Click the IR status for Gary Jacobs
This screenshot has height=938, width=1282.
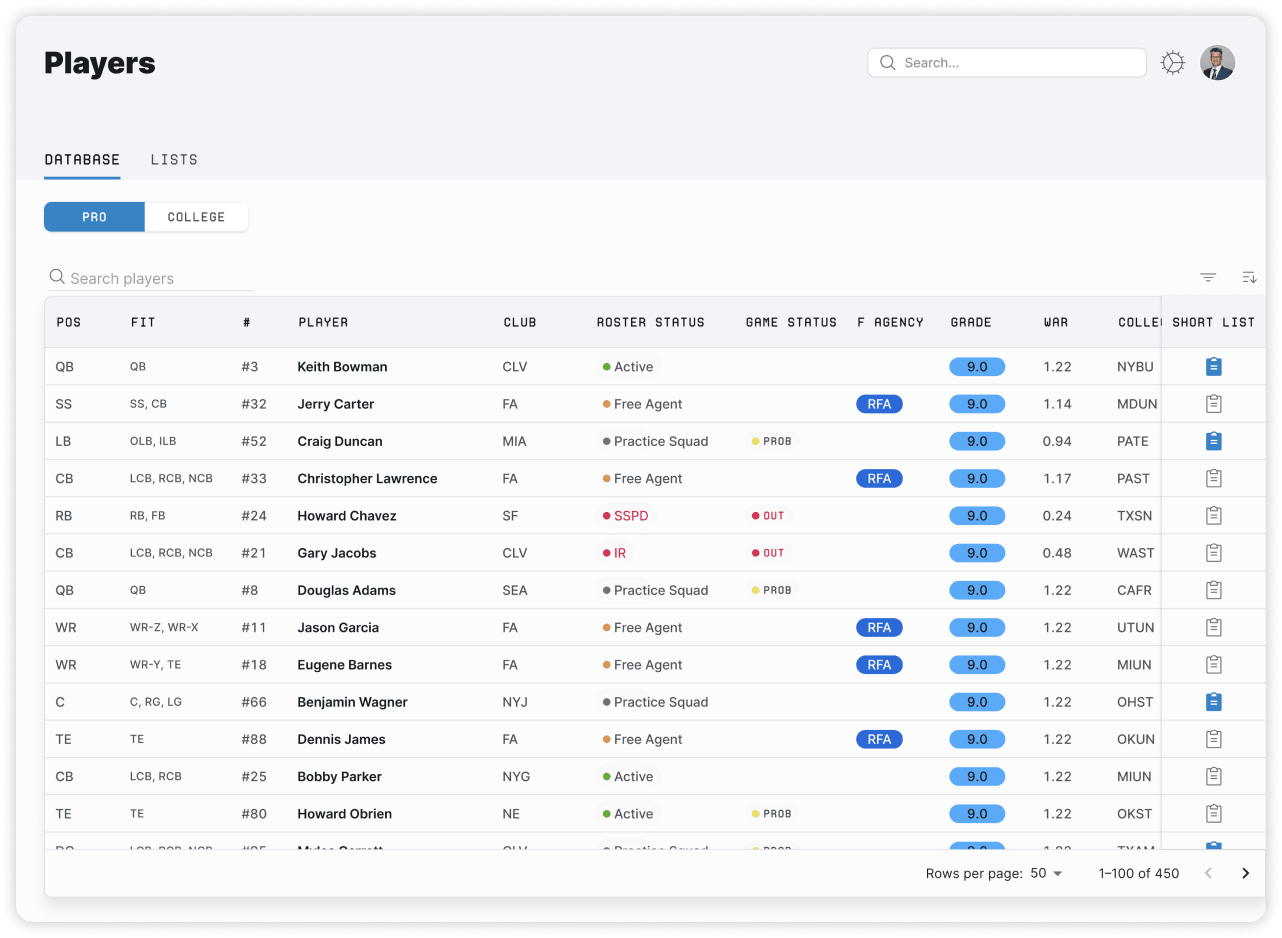coord(614,553)
